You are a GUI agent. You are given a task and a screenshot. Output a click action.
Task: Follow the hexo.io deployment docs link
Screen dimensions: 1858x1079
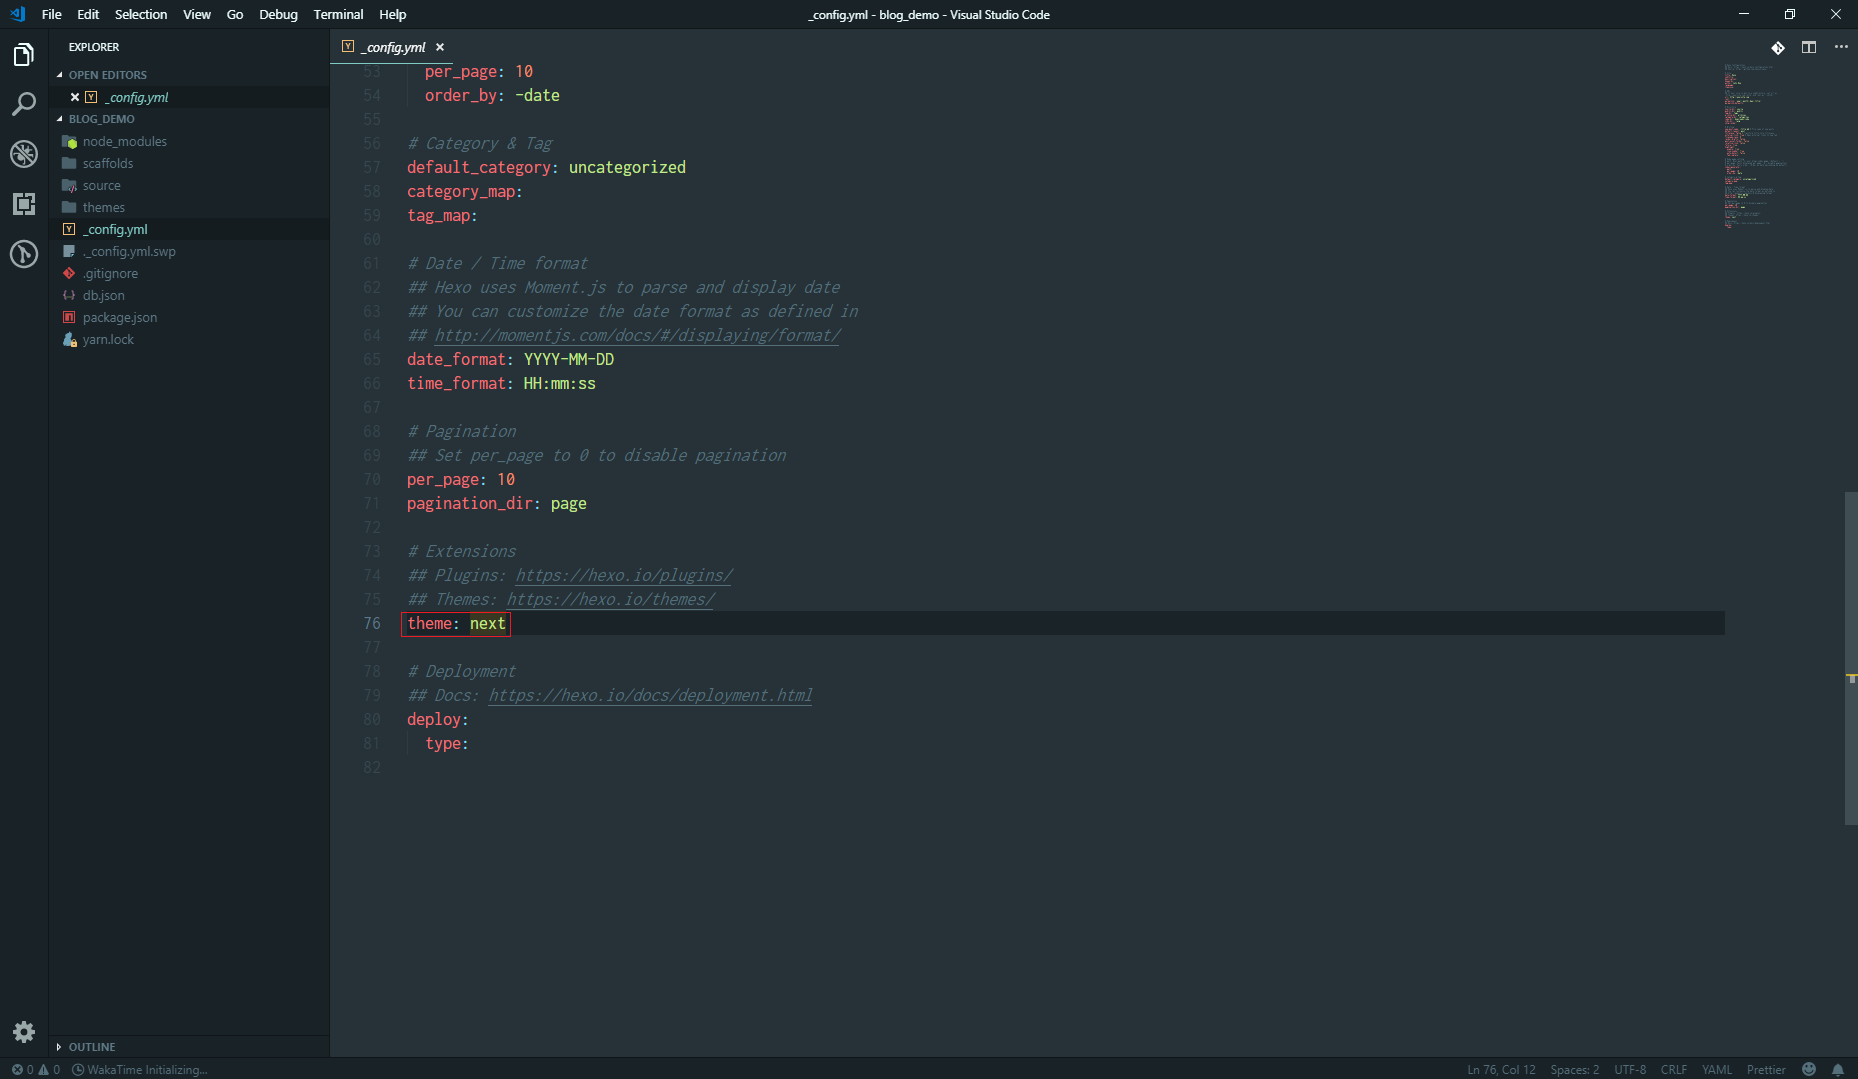click(650, 695)
